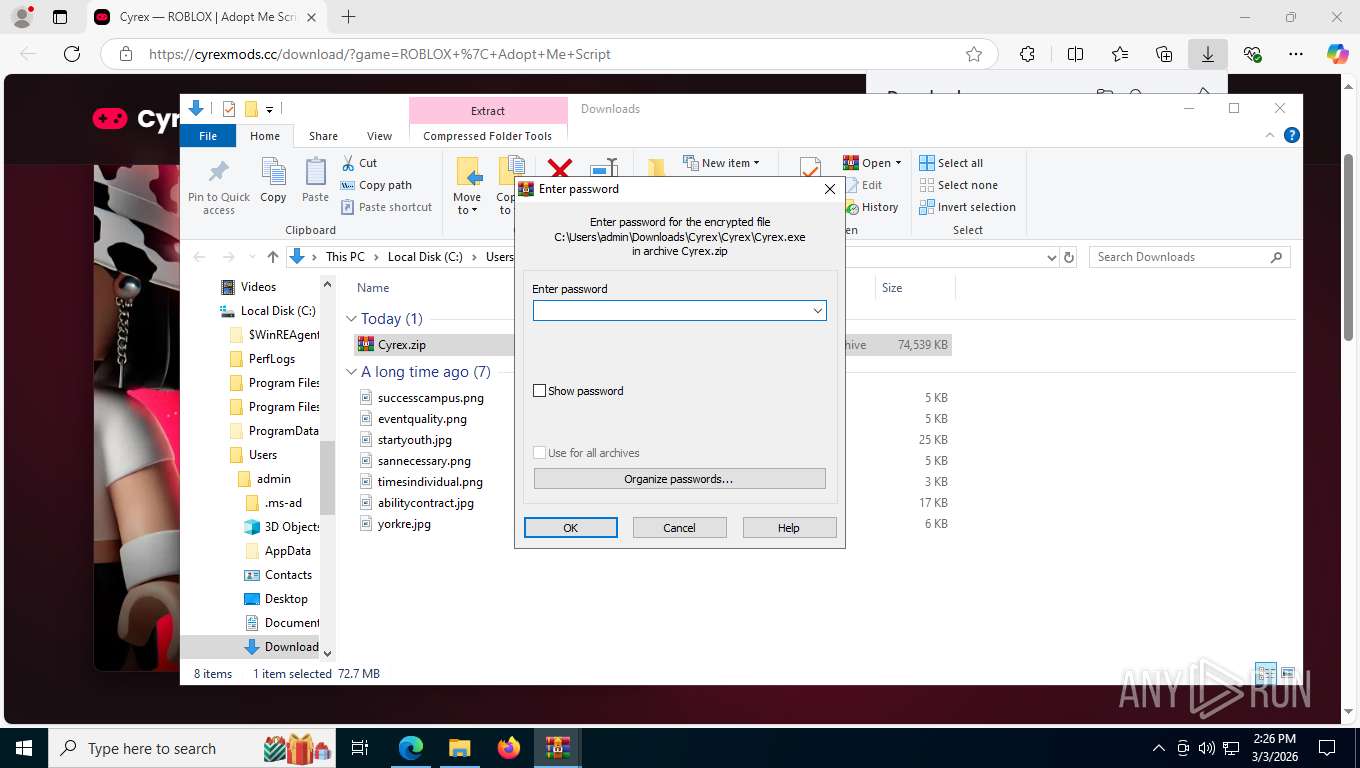Open the Open dropdown in ribbon

click(x=873, y=163)
